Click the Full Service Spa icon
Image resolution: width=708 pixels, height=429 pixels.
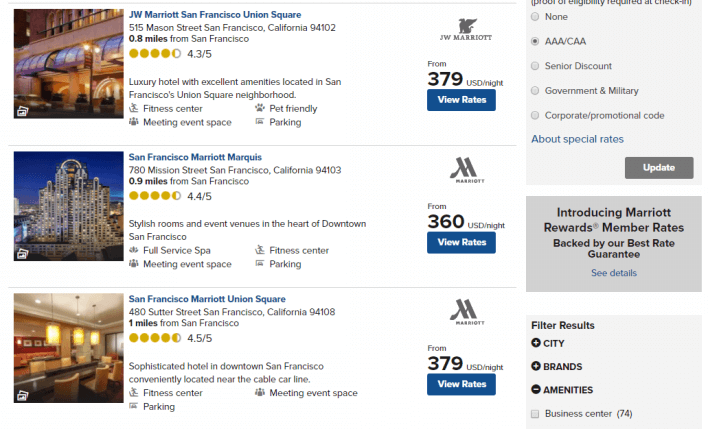[x=134, y=250]
